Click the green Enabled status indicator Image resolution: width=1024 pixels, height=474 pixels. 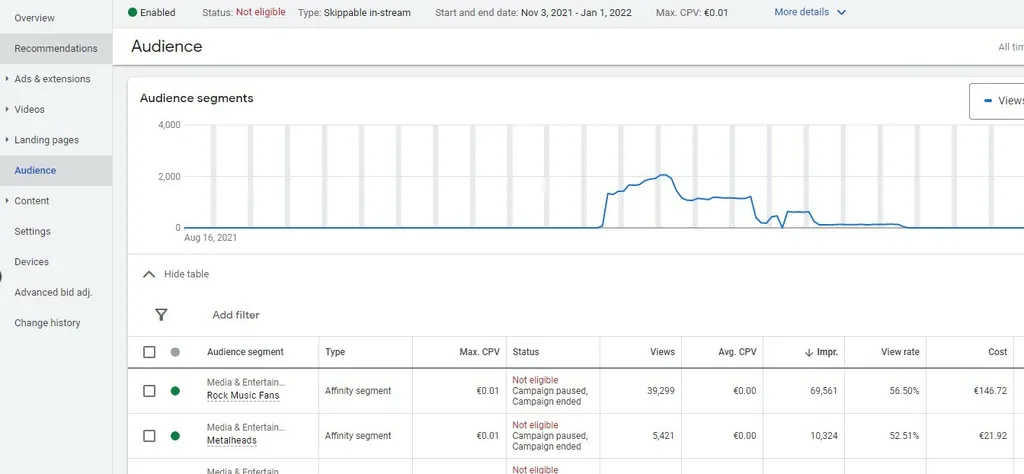(x=133, y=13)
